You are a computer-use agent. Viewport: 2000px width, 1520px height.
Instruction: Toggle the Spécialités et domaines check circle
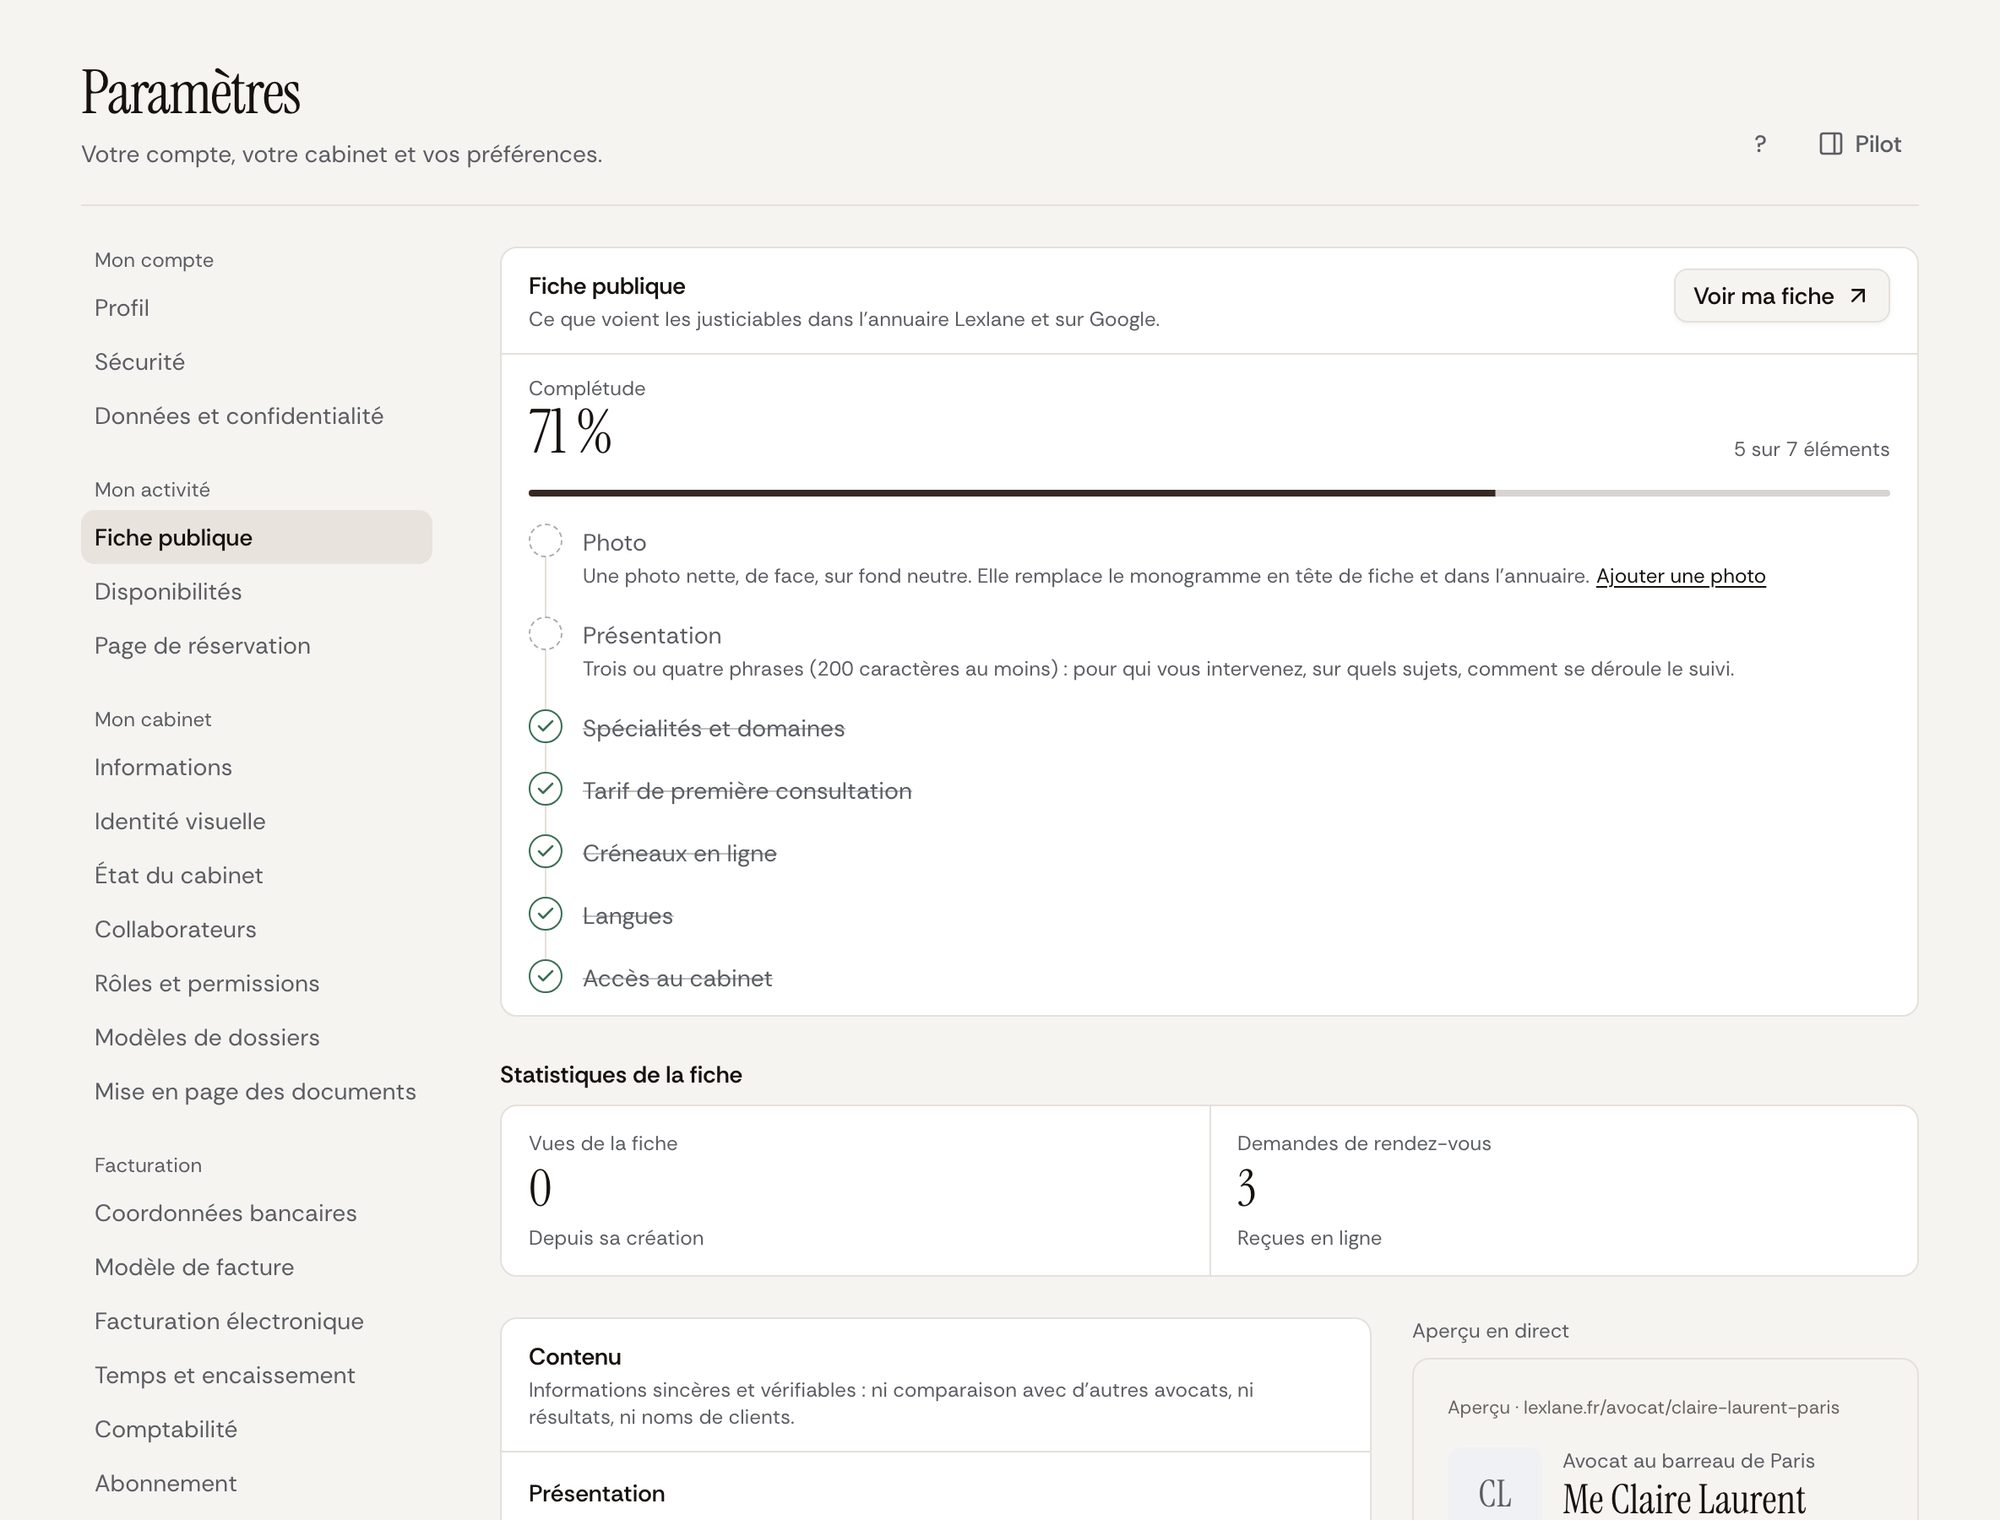tap(545, 727)
